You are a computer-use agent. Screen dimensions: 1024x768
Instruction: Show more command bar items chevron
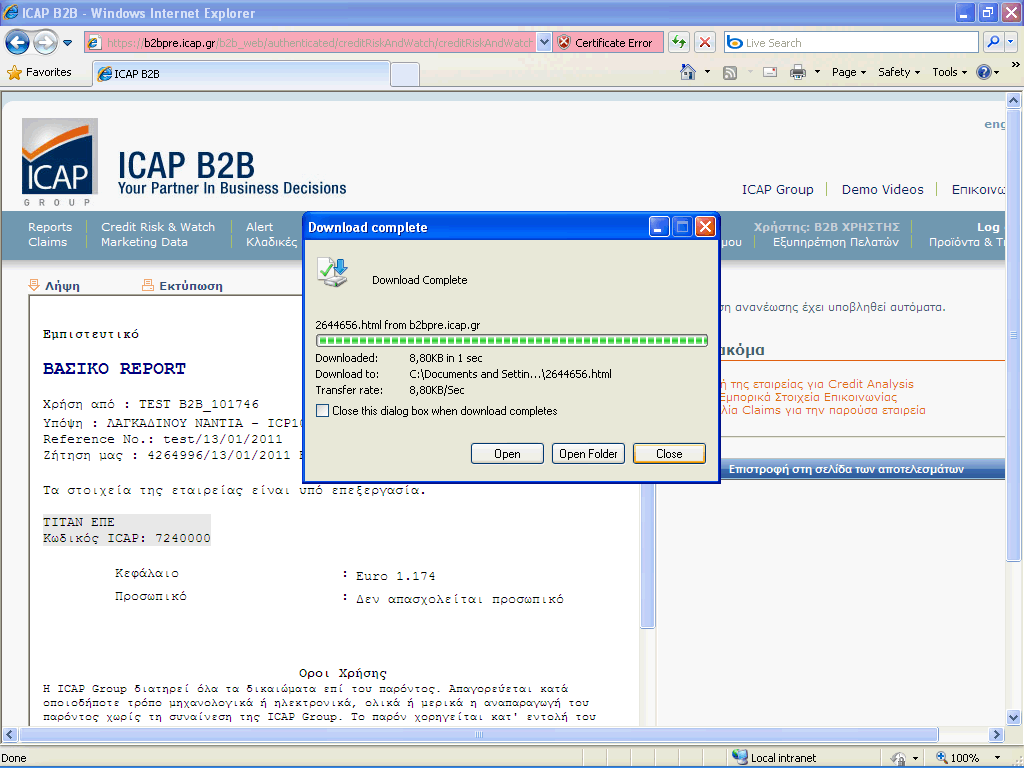coord(1015,65)
